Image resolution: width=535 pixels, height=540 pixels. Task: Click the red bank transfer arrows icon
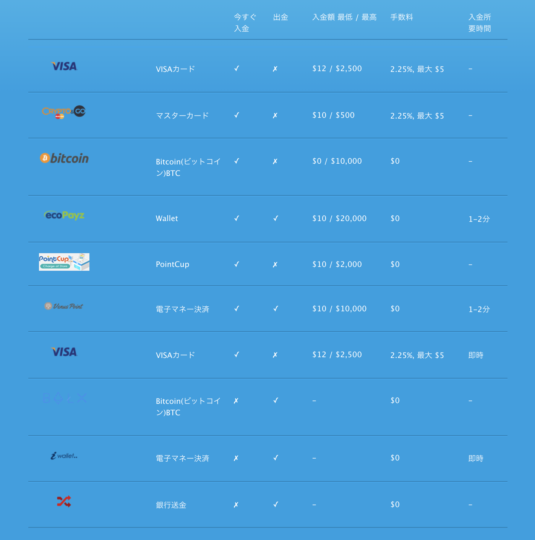tap(64, 501)
